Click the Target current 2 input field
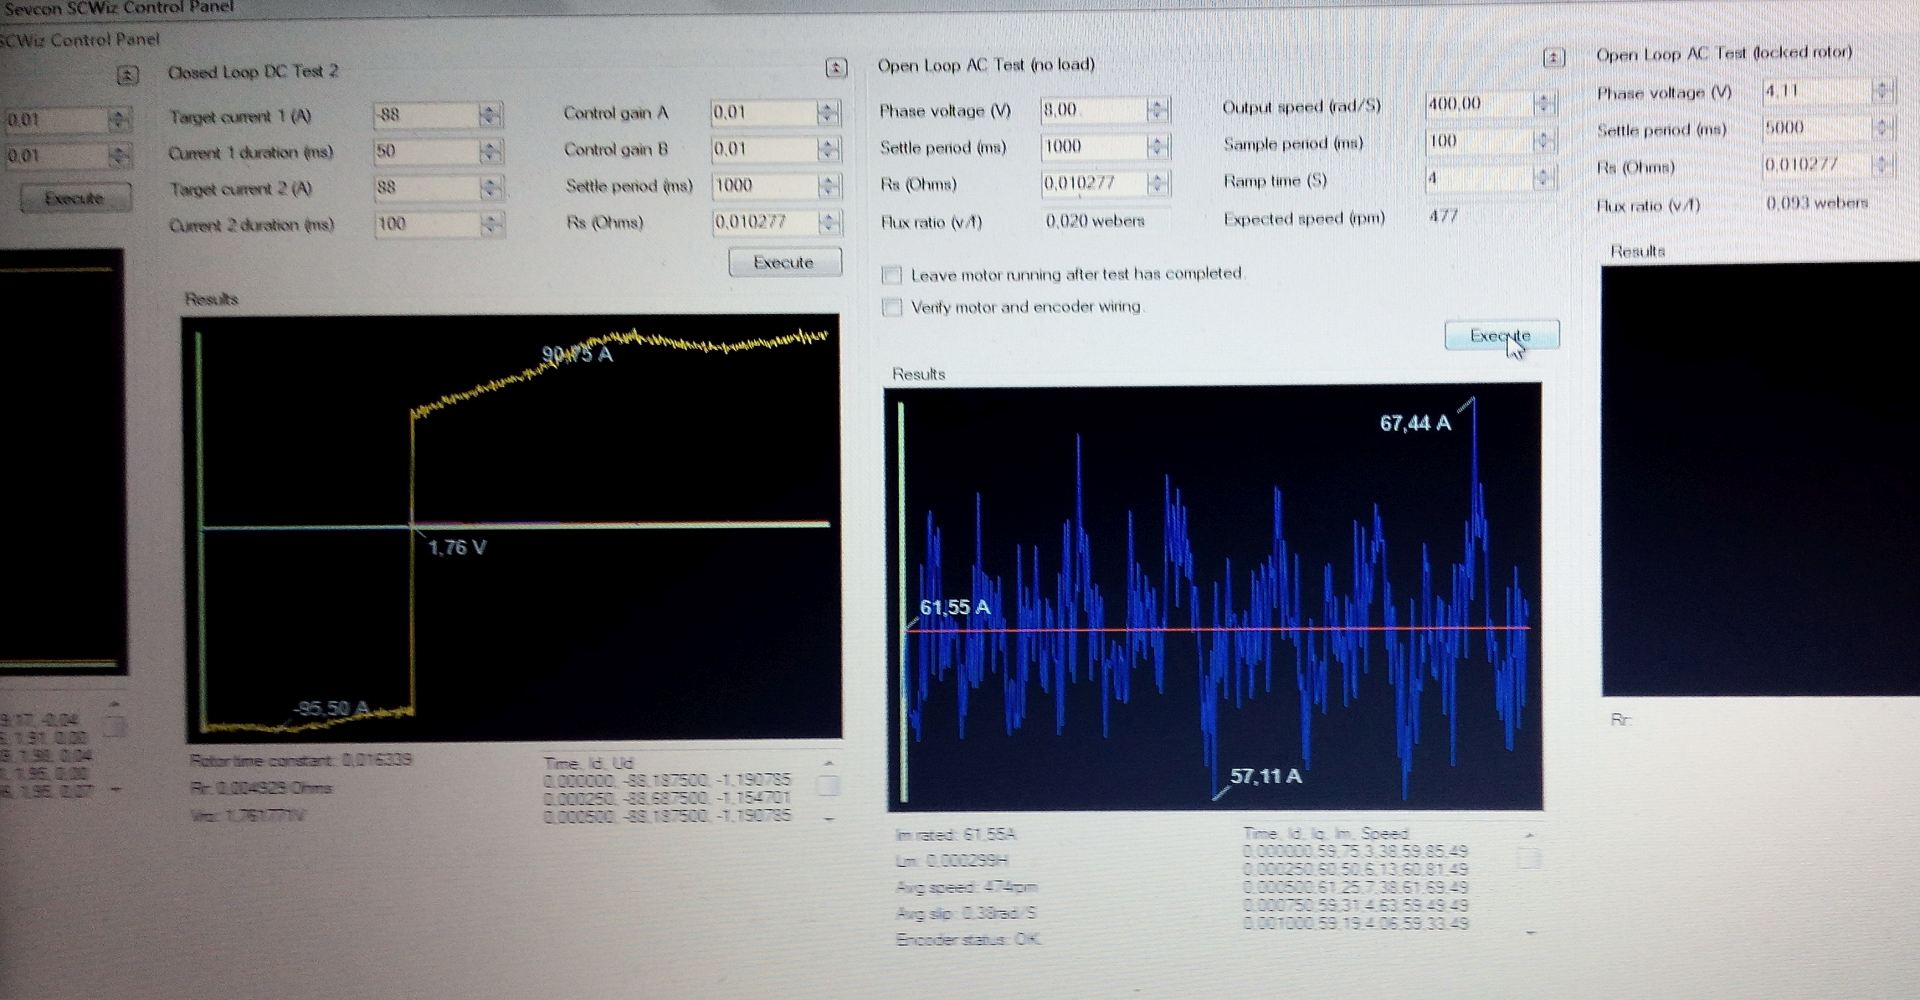Screen dimensions: 1920x1000 (425, 188)
